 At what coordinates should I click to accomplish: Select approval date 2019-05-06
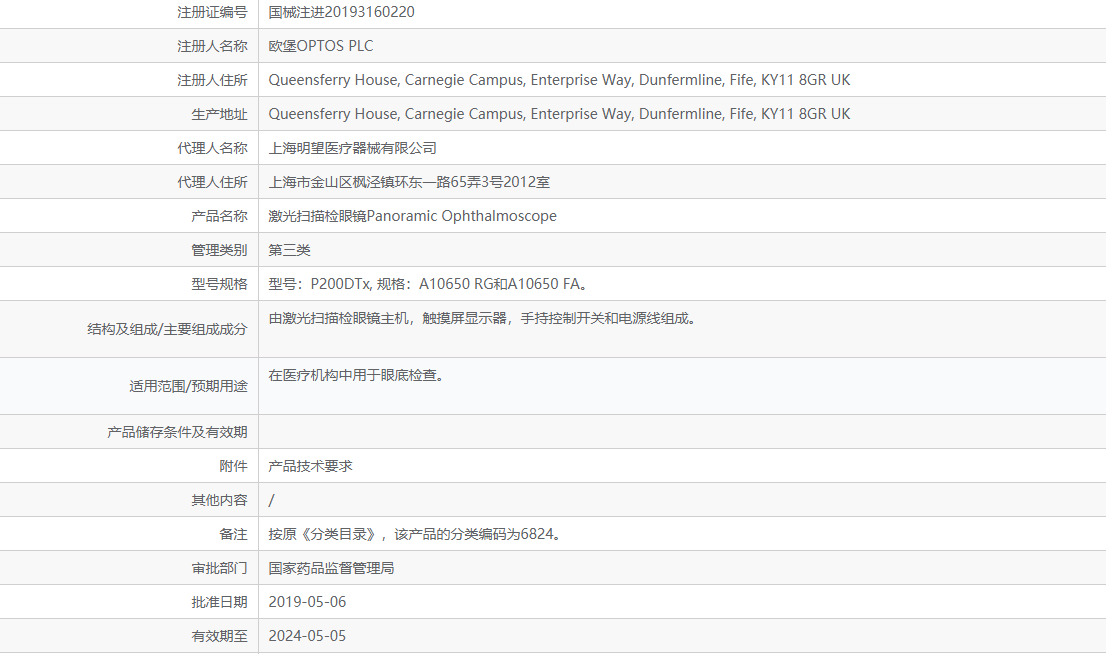pyautogui.click(x=307, y=602)
